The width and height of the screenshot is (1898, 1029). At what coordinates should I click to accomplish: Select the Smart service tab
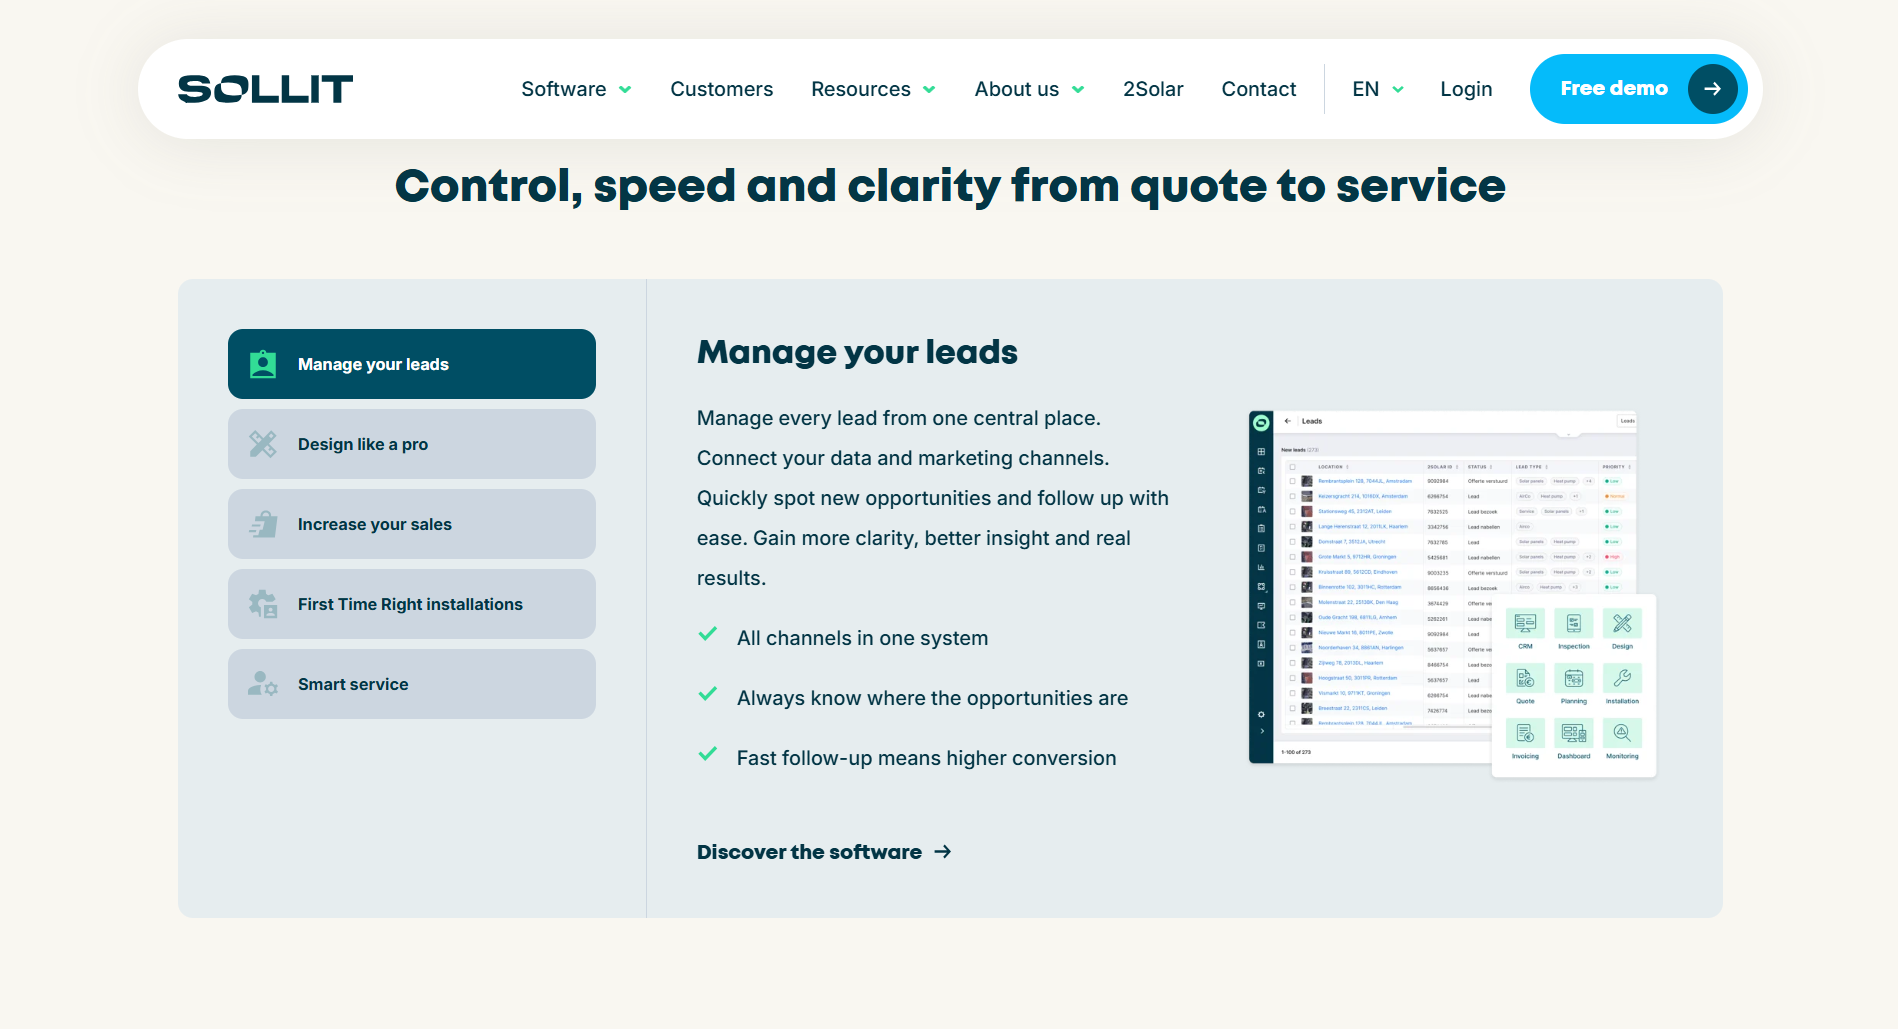[412, 684]
